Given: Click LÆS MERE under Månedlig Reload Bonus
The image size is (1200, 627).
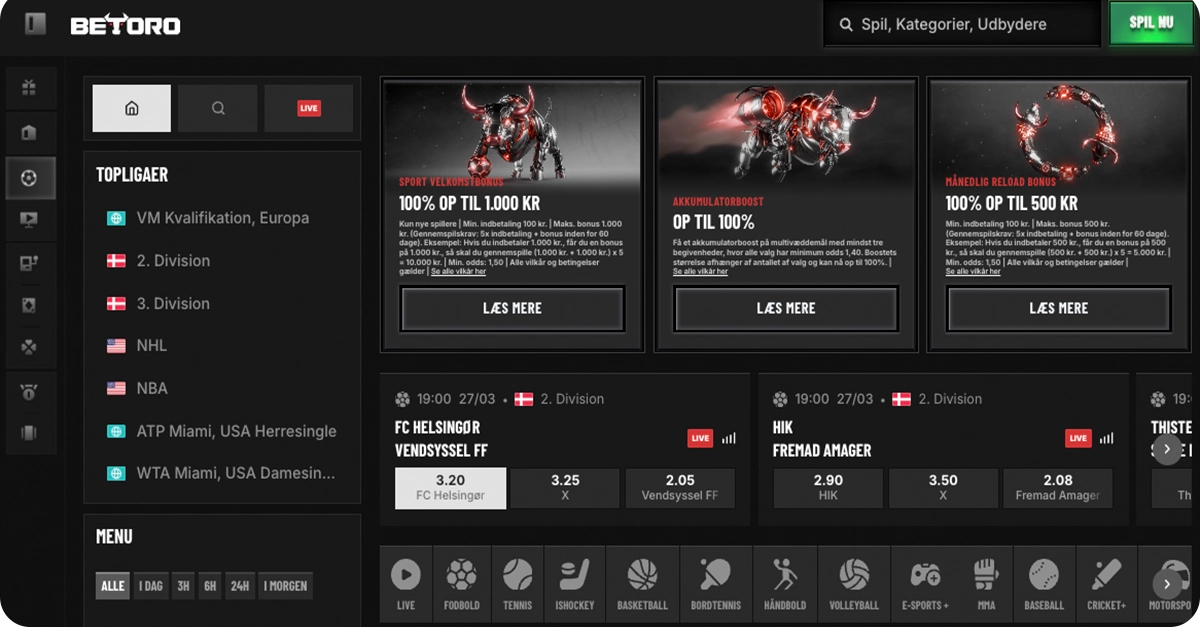Looking at the screenshot, I should coord(1059,308).
